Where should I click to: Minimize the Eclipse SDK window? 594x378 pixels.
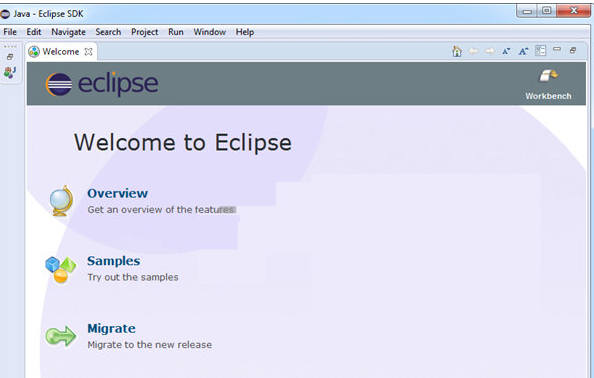click(527, 11)
